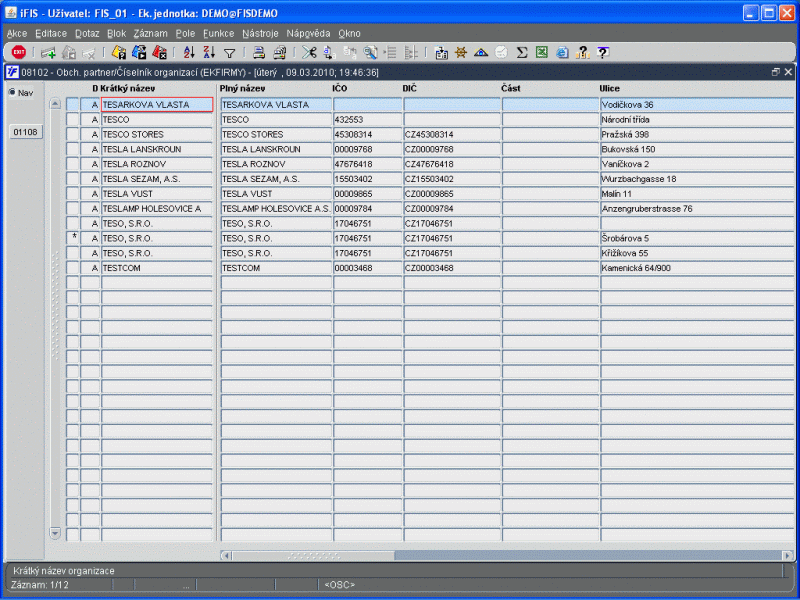Image resolution: width=800 pixels, height=600 pixels.
Task: Click the IČO cell 45308314
Action: (367, 135)
